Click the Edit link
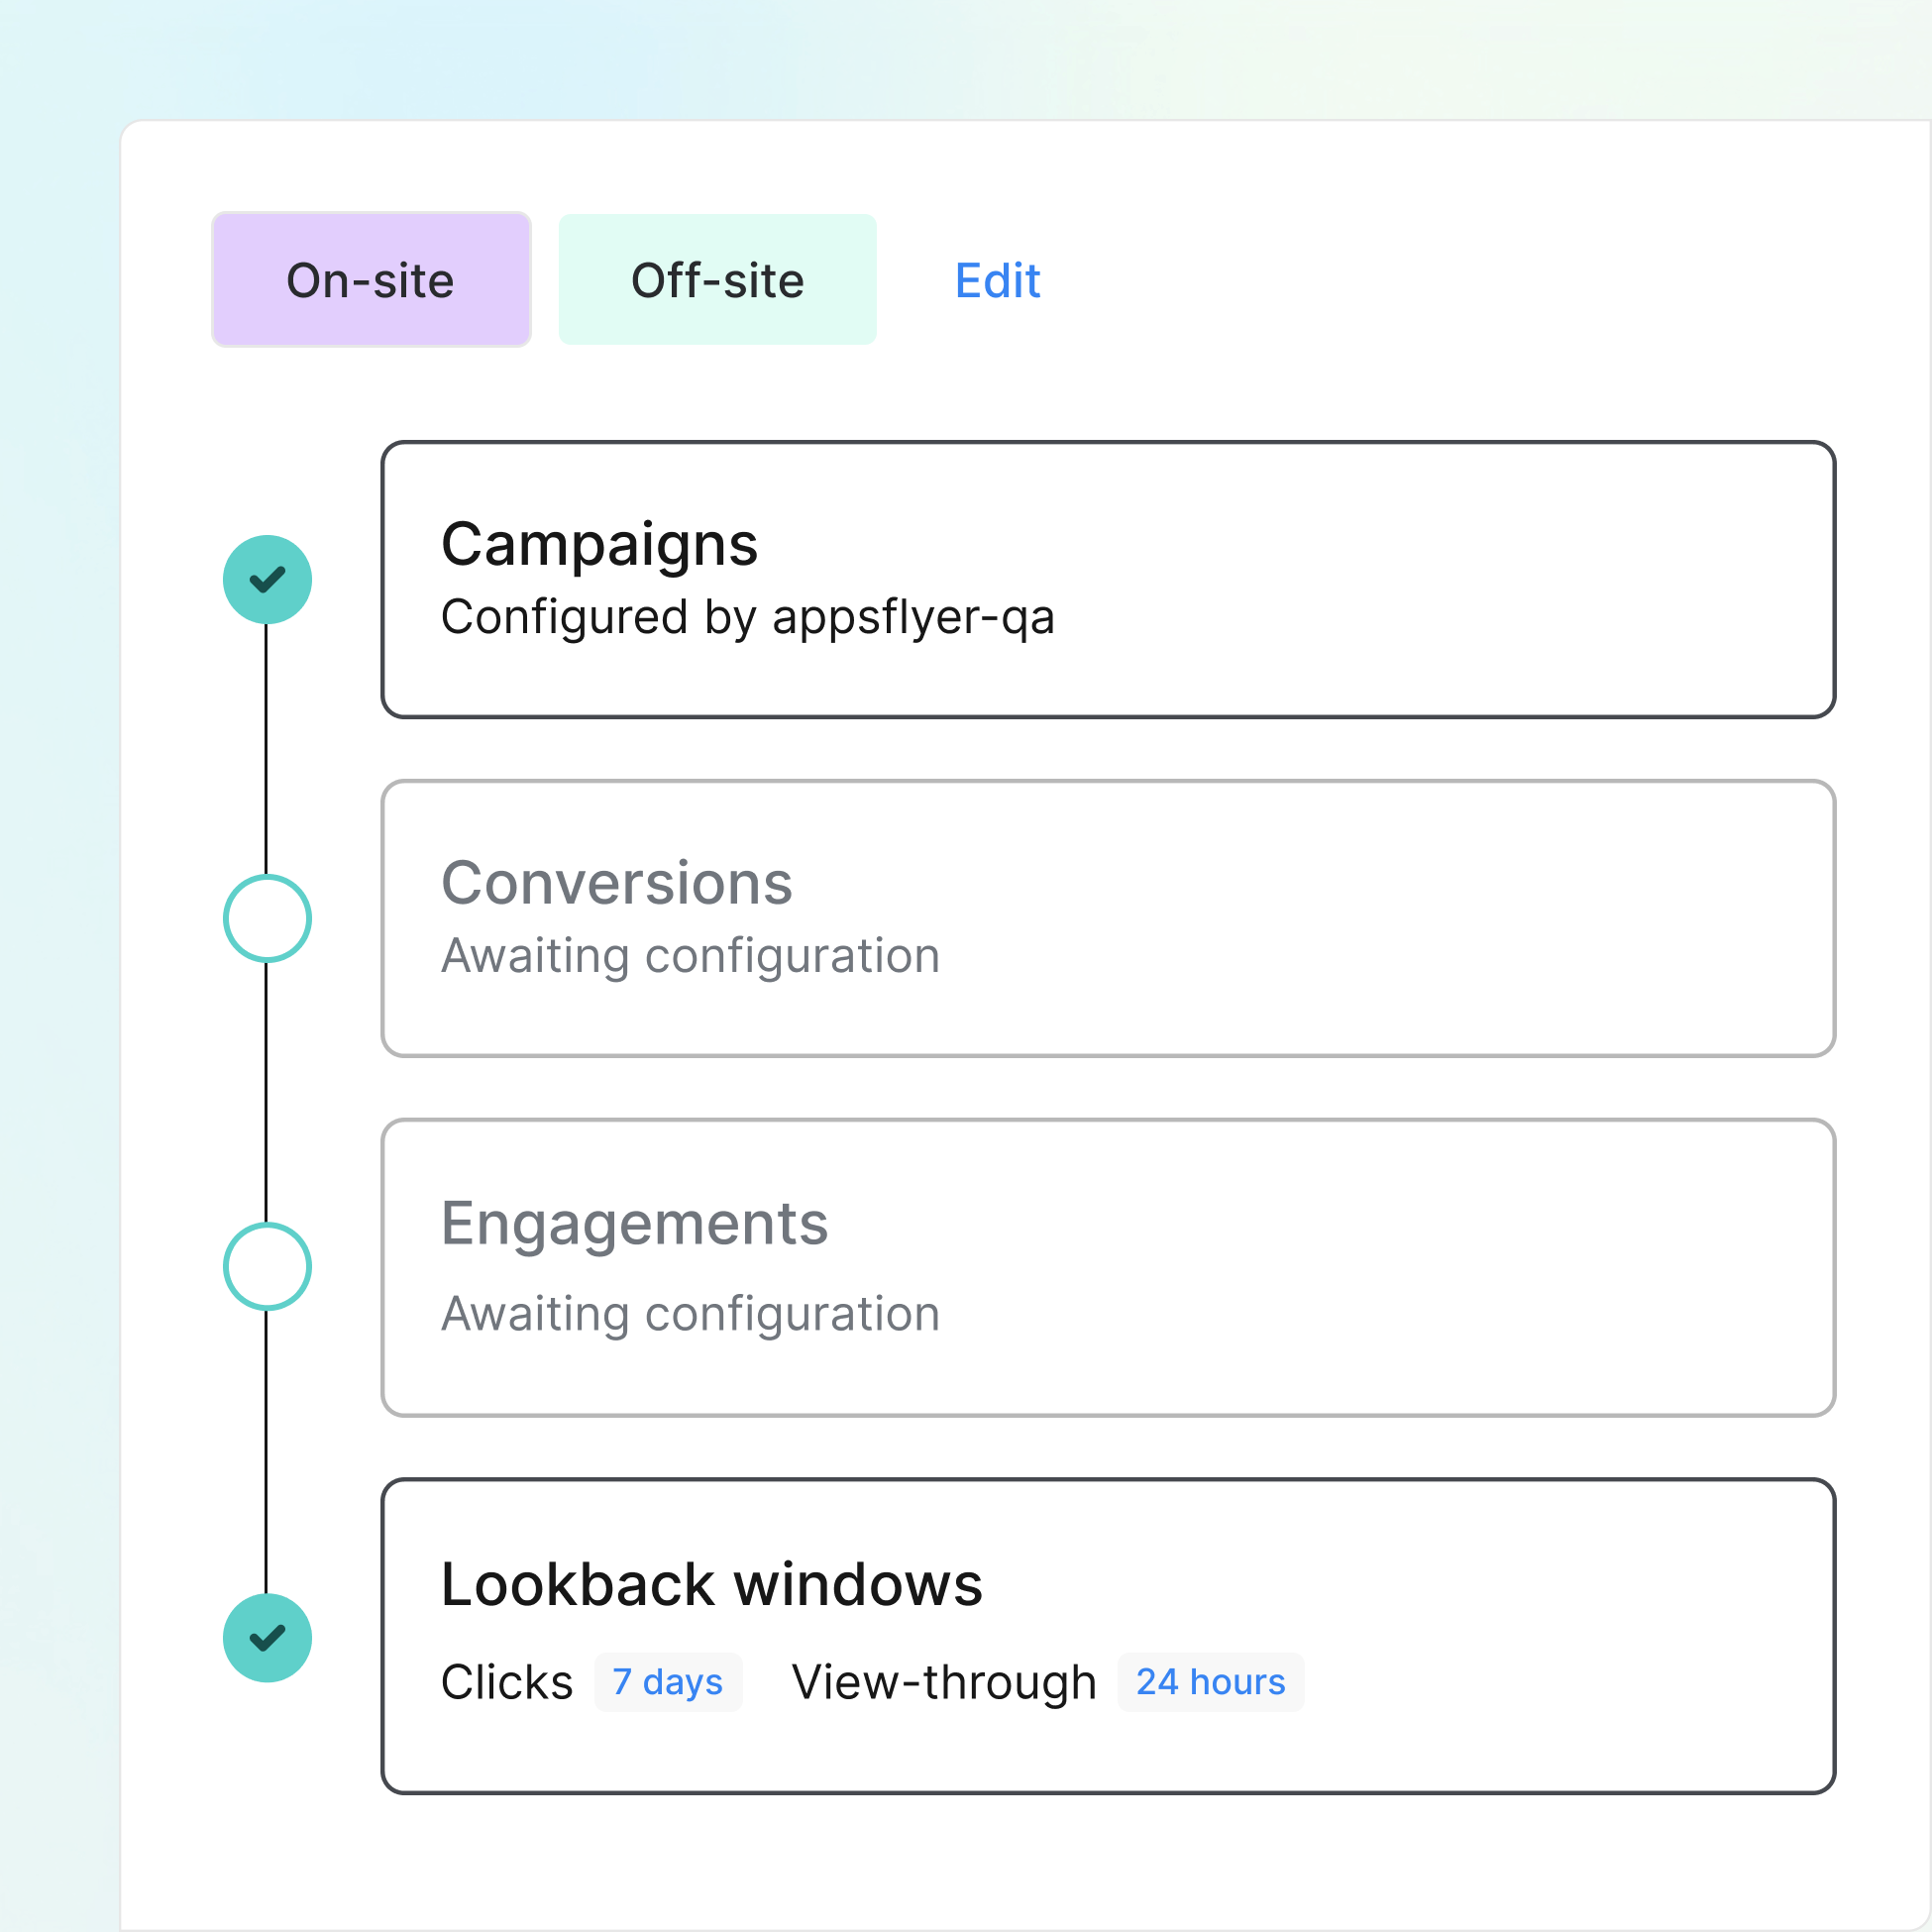The height and width of the screenshot is (1932, 1932). point(997,280)
